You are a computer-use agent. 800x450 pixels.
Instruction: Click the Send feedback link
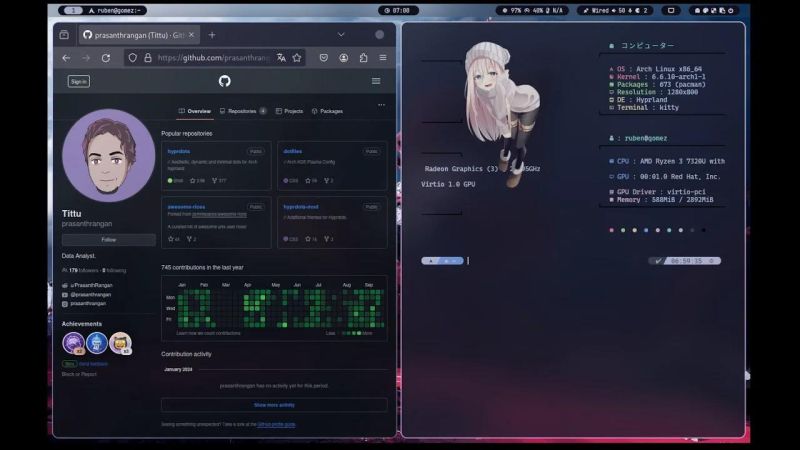tap(93, 364)
